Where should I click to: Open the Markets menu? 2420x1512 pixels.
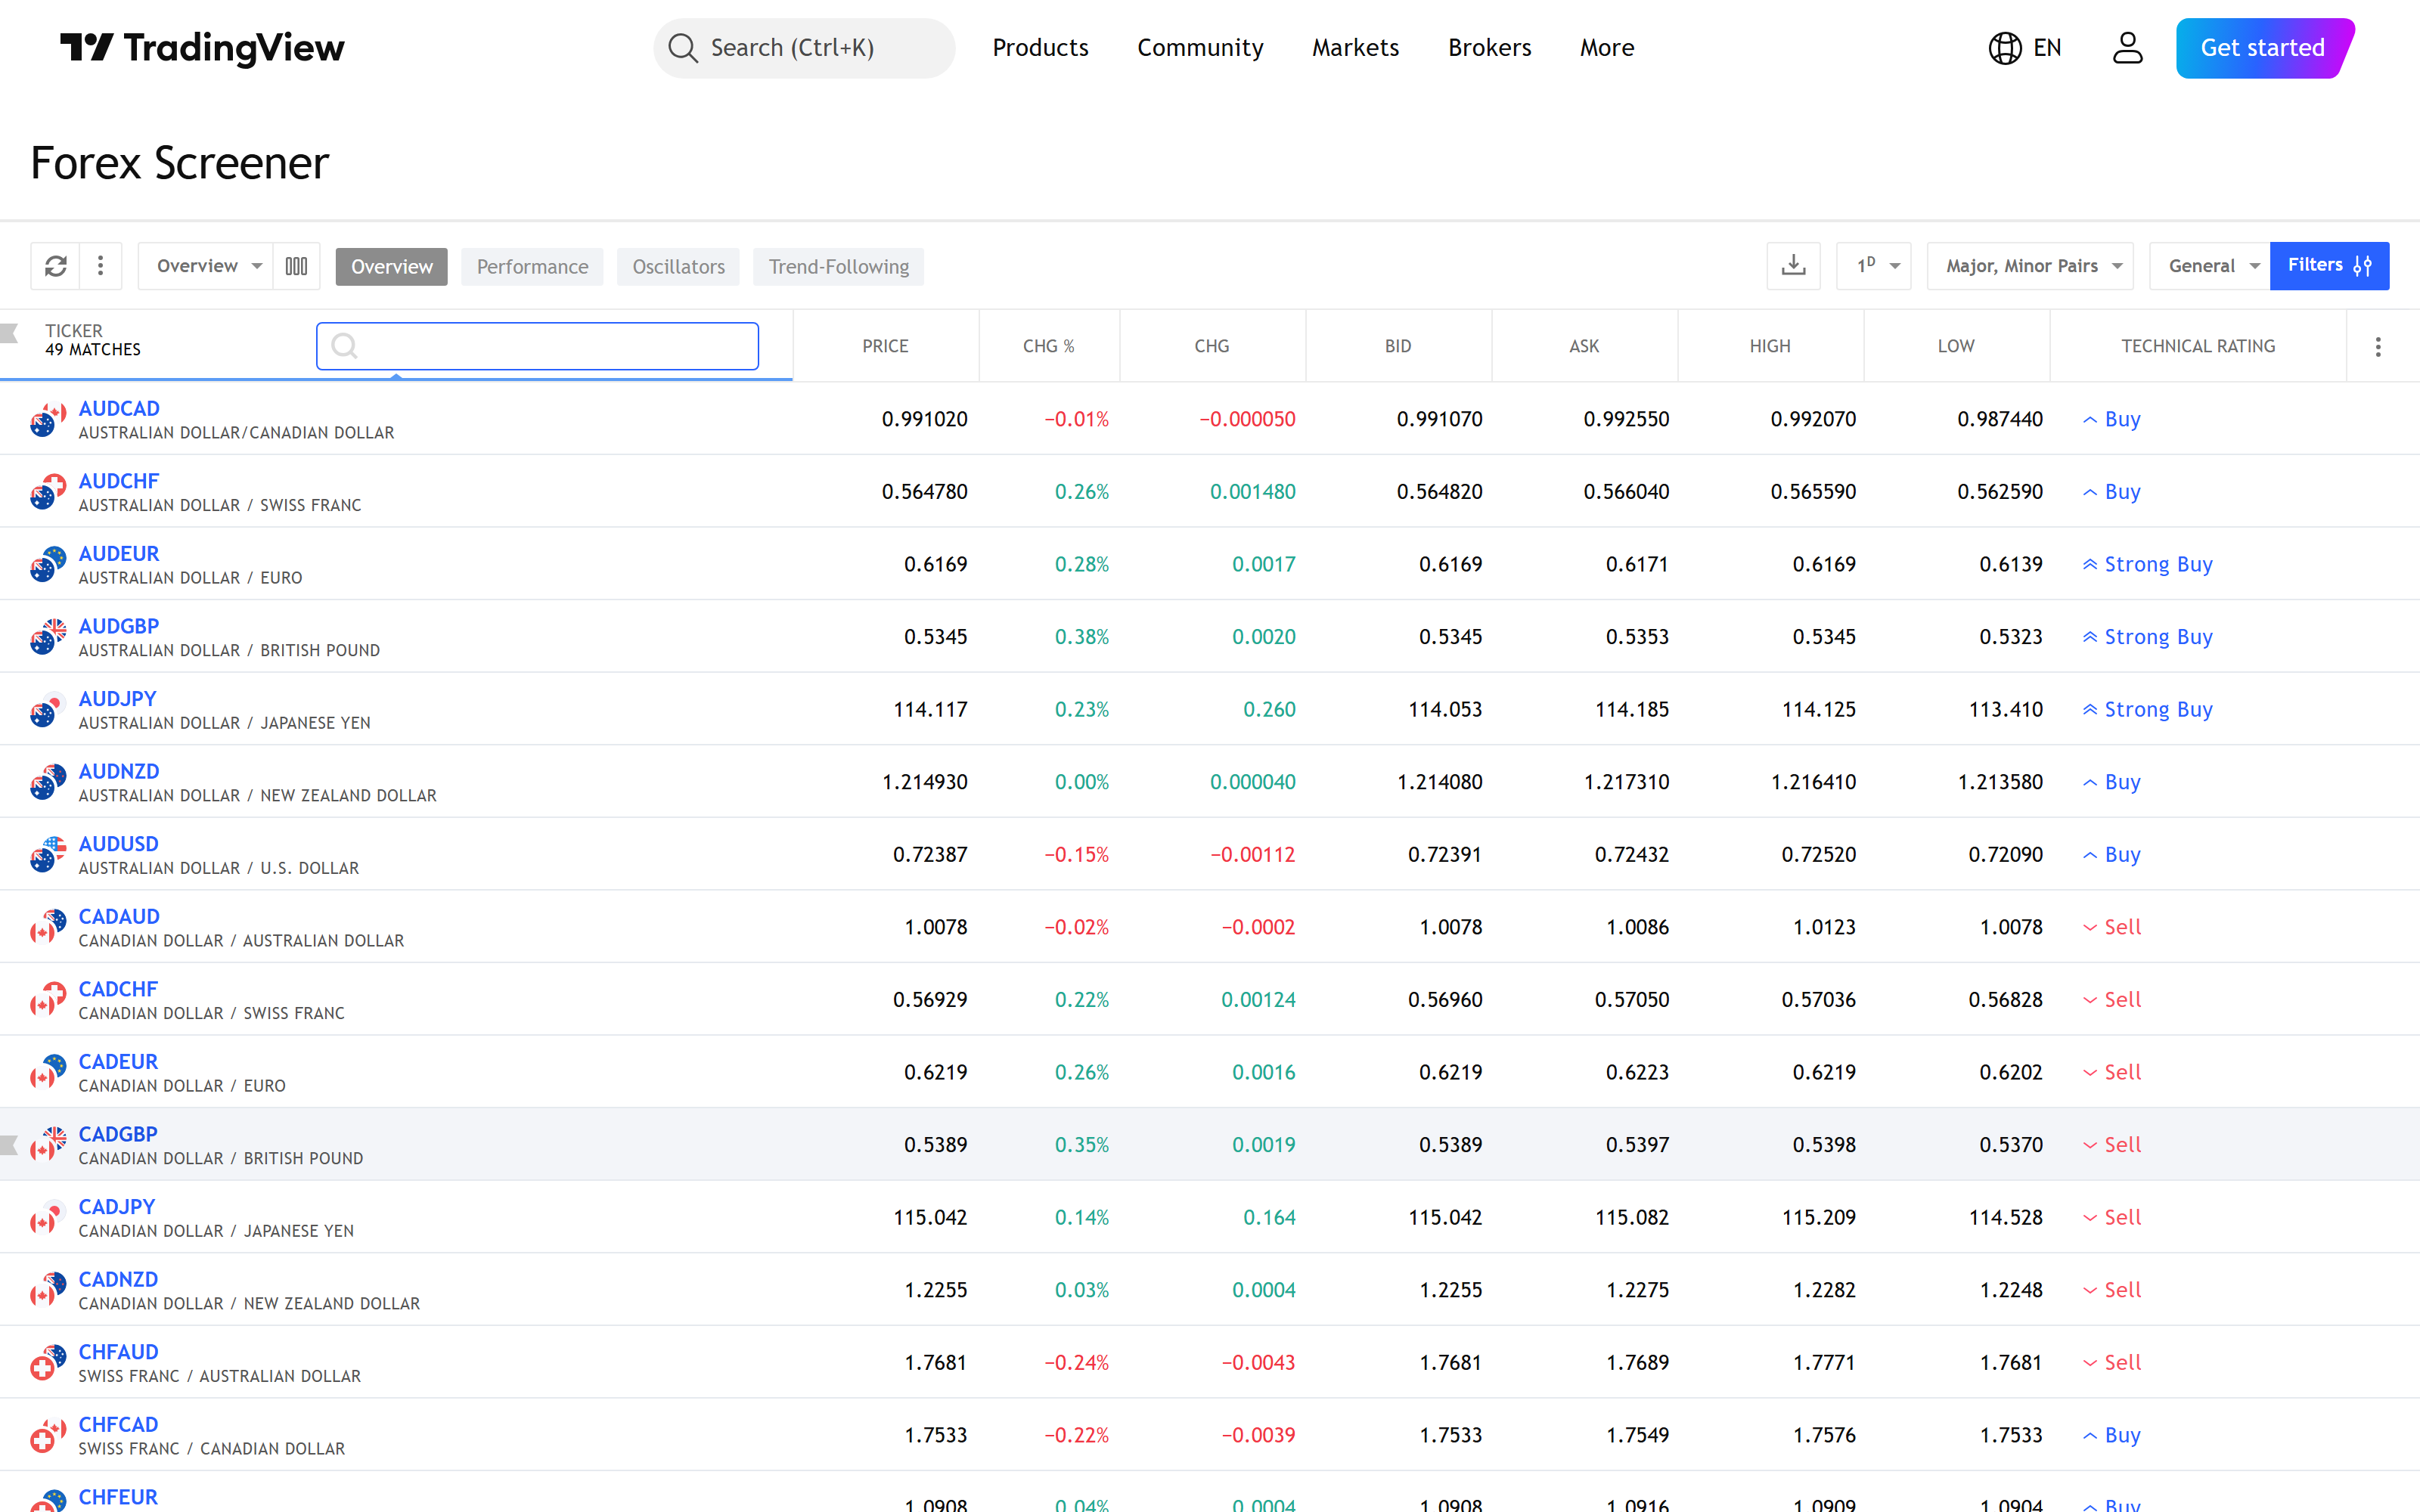pyautogui.click(x=1355, y=48)
